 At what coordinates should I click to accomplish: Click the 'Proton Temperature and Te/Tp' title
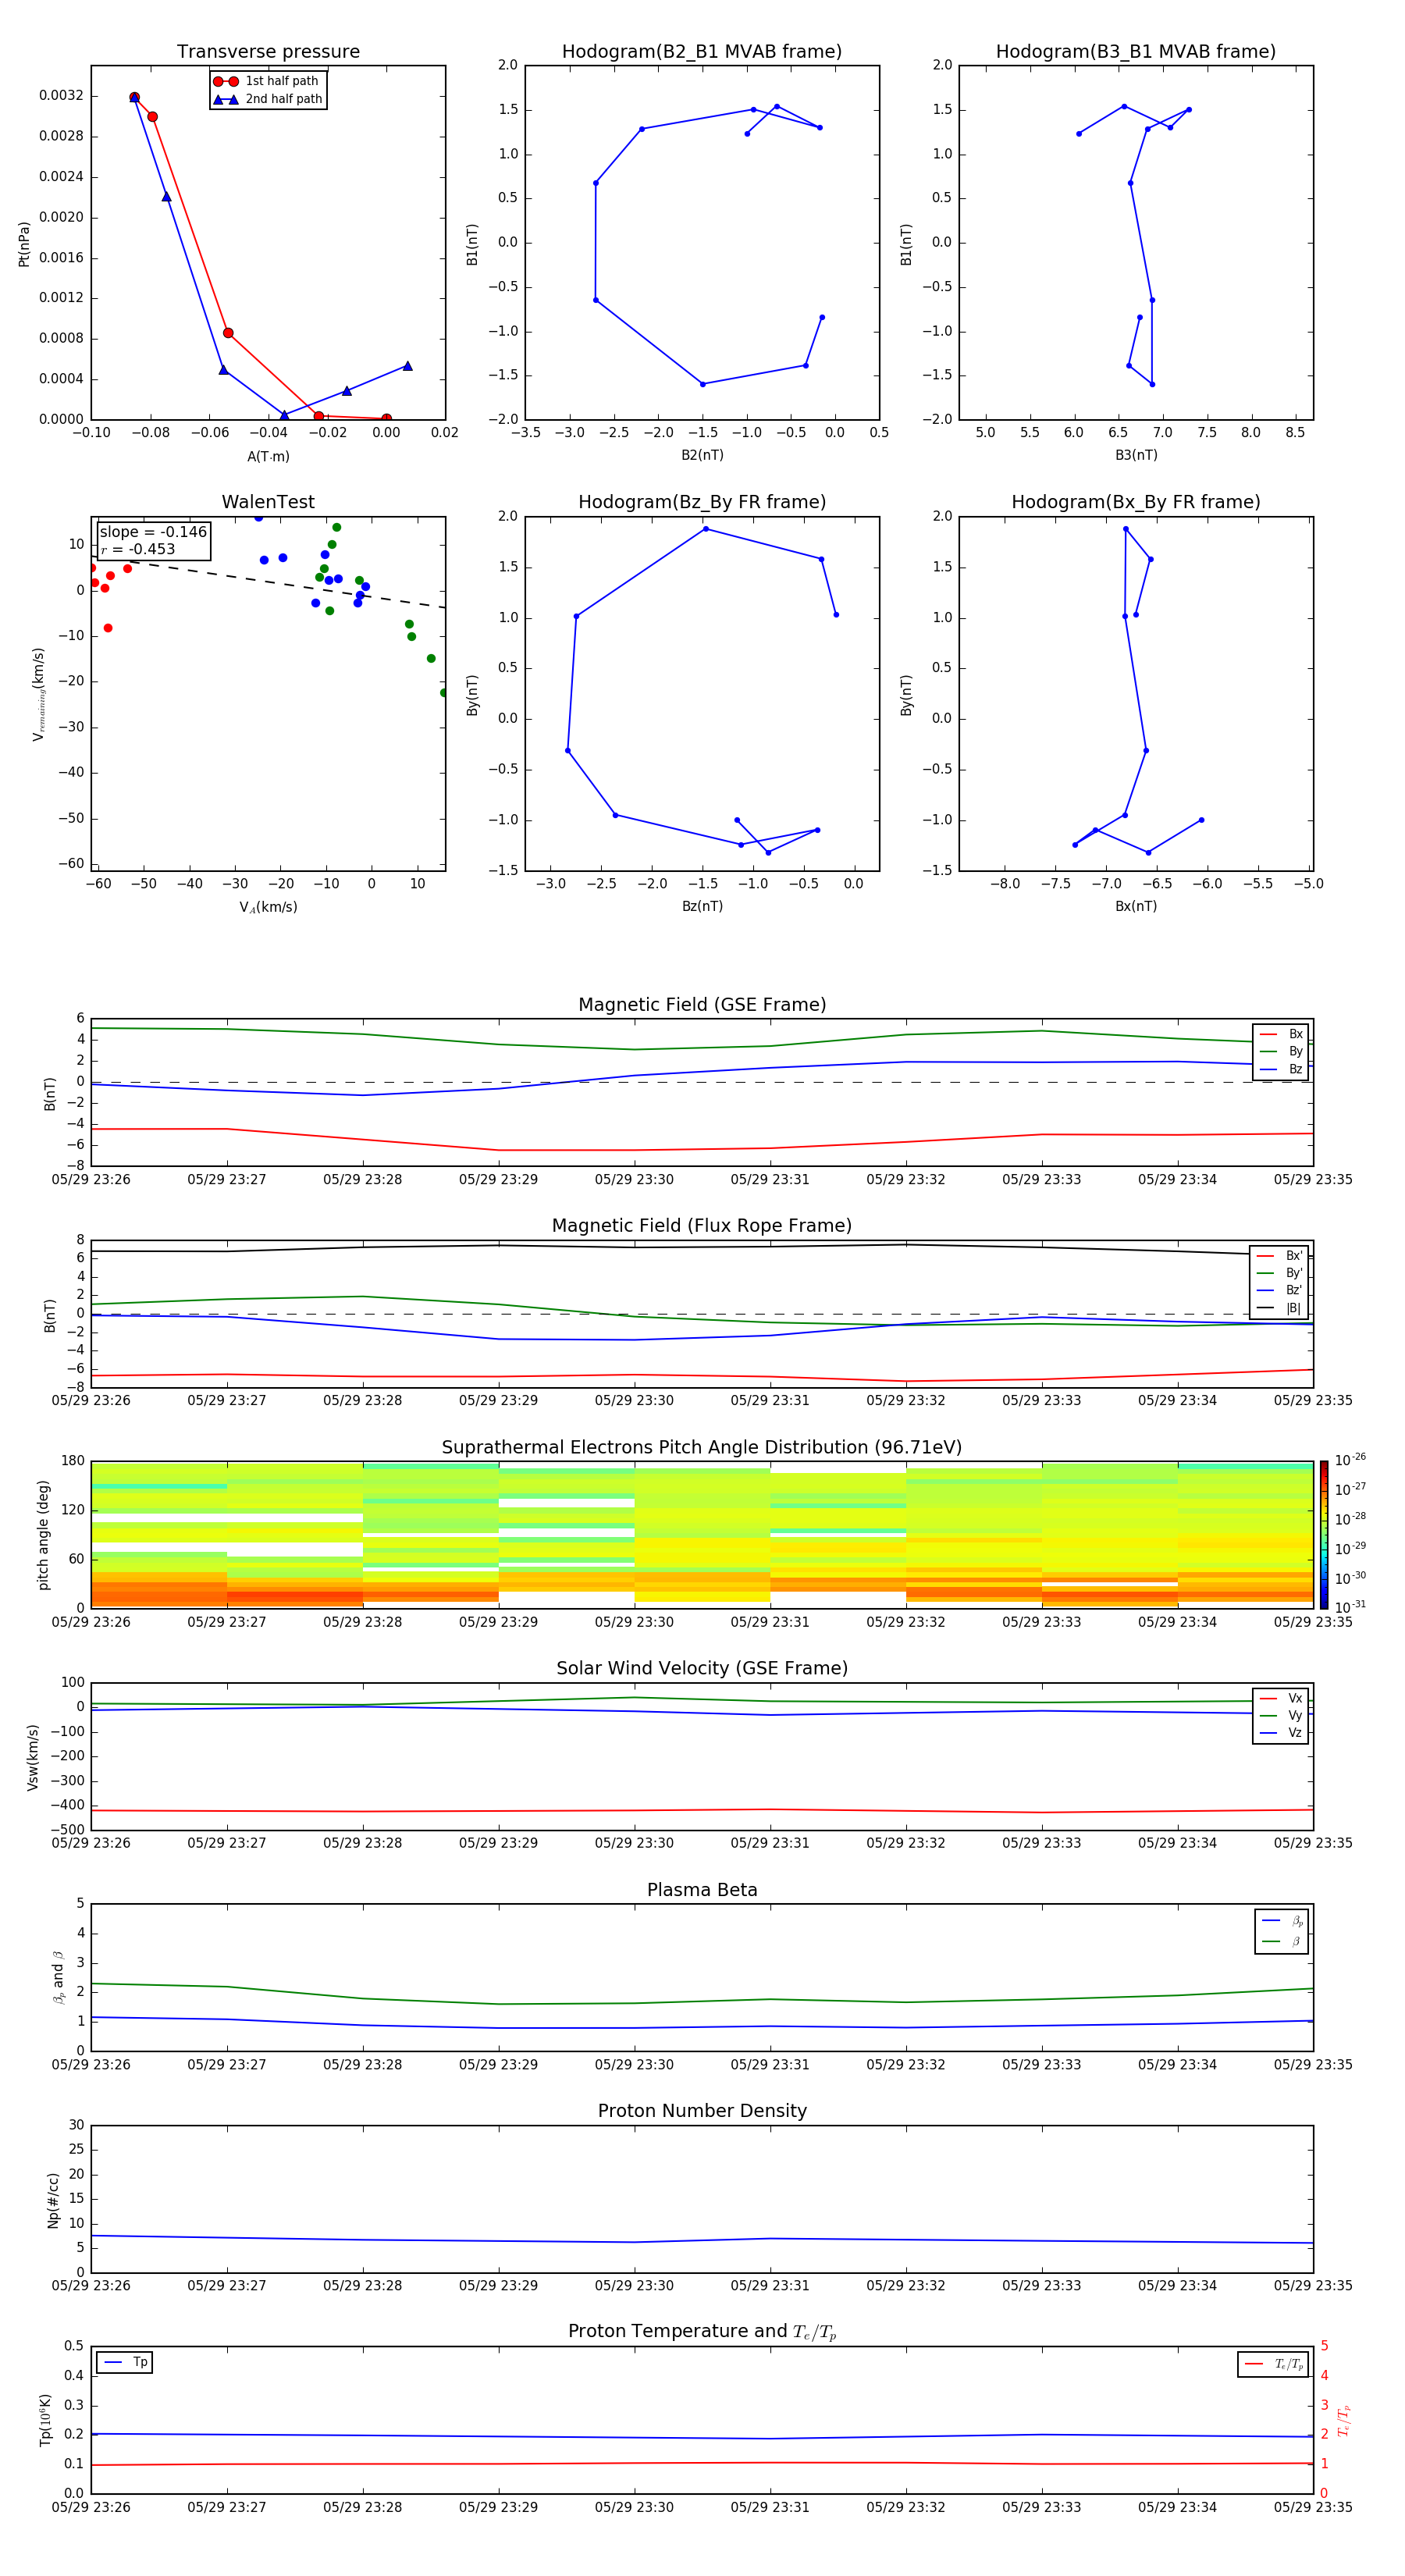(x=702, y=2332)
